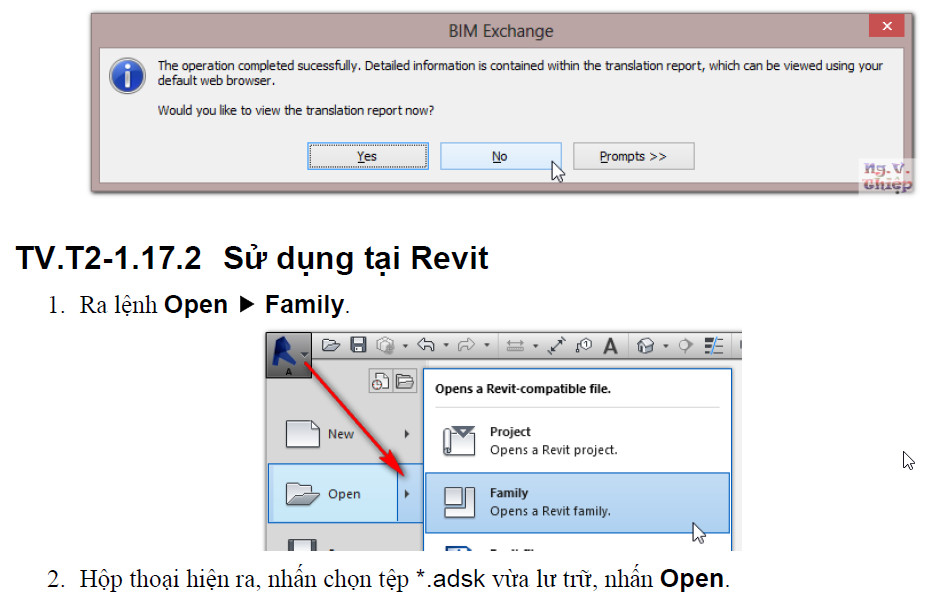Expand the Undo history dropdown arrow
Image resolution: width=931 pixels, height=601 pixels.
click(x=445, y=345)
